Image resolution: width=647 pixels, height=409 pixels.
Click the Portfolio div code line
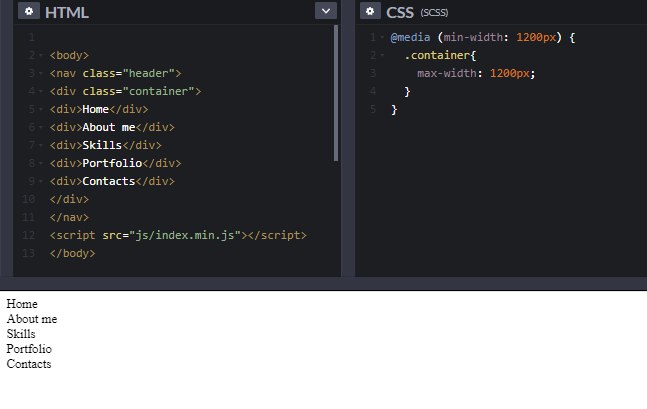point(115,163)
